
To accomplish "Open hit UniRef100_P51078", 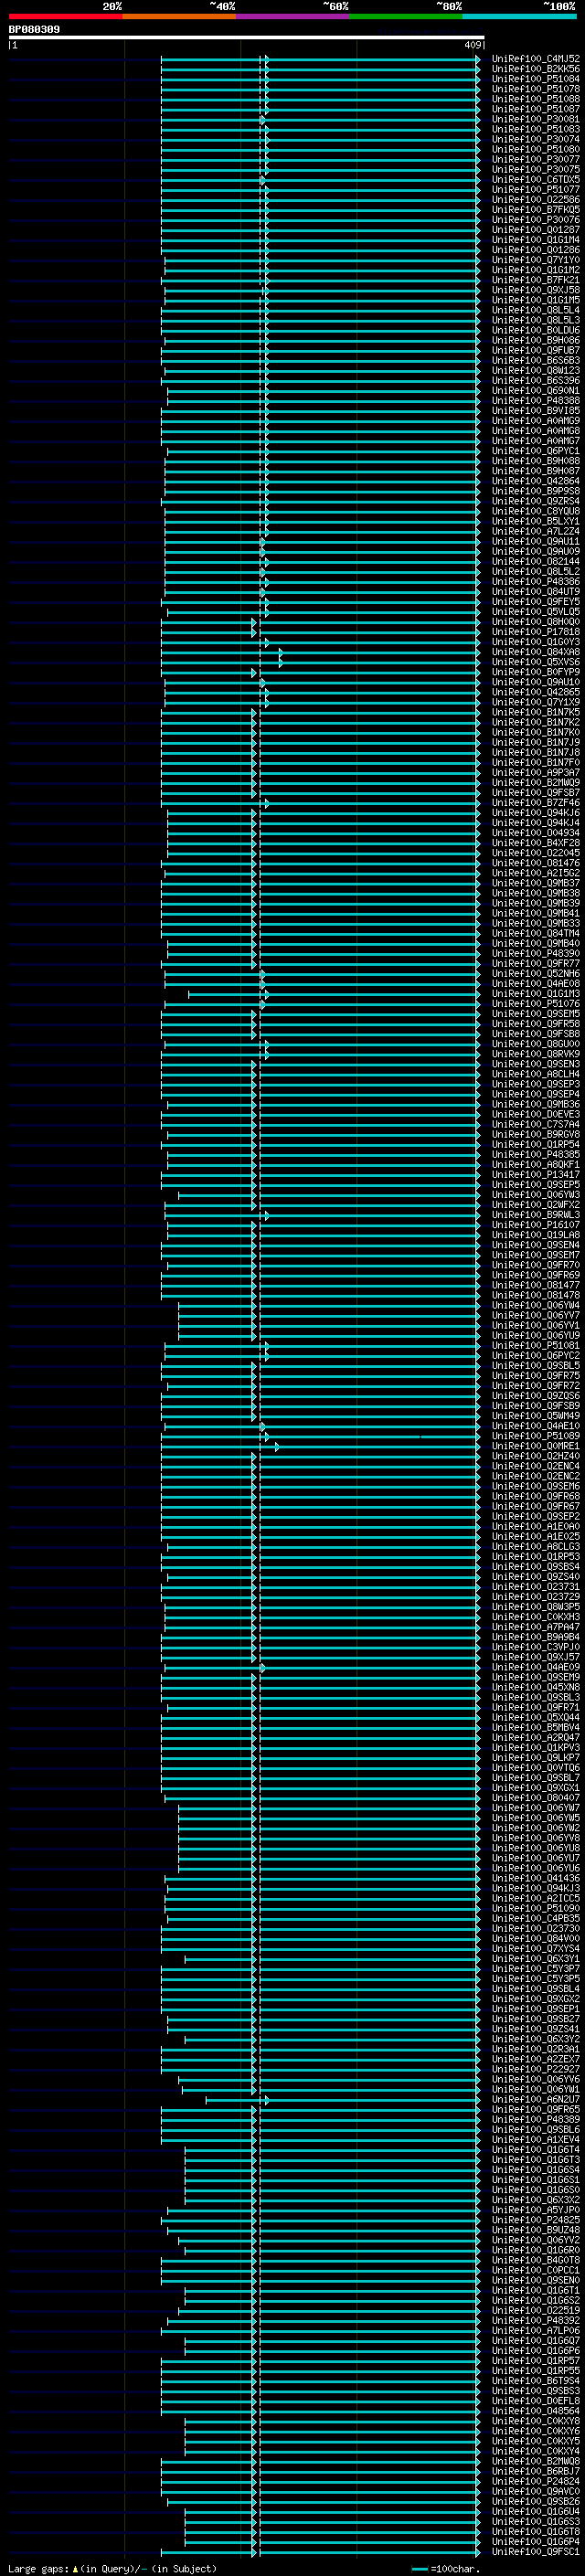I will tap(536, 89).
